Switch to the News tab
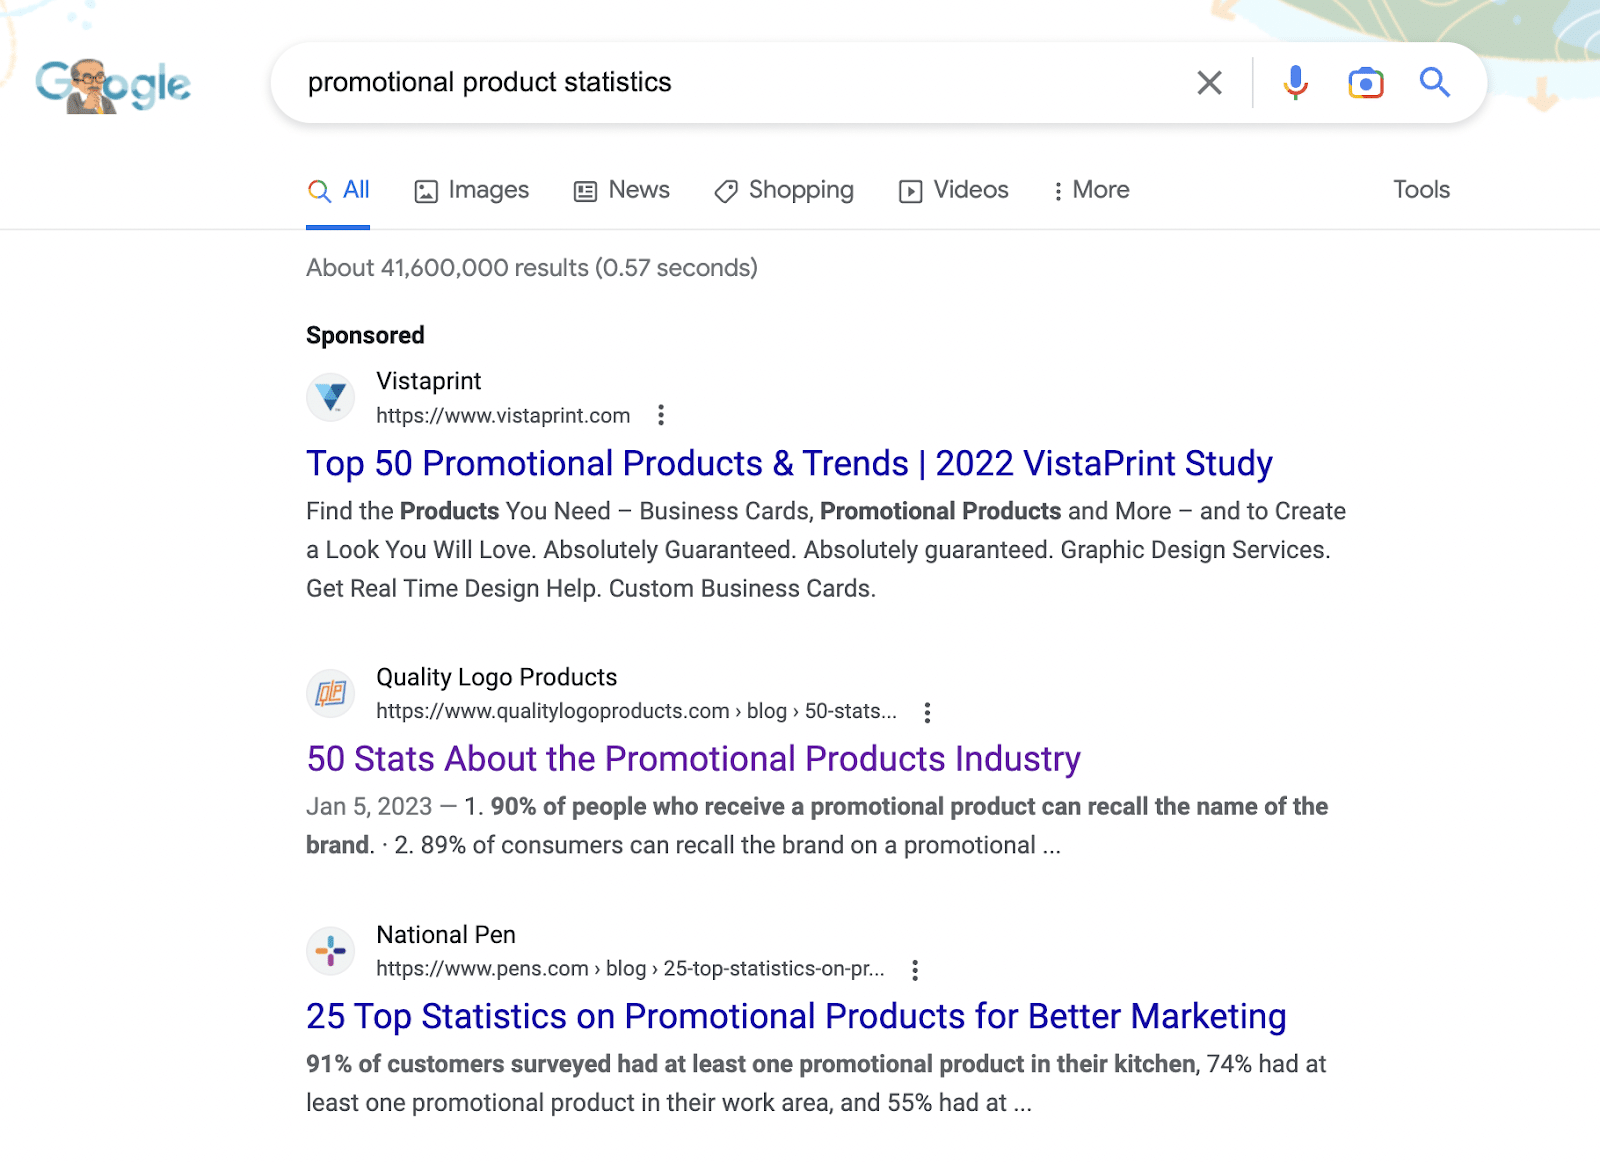This screenshot has height=1162, width=1600. 621,190
